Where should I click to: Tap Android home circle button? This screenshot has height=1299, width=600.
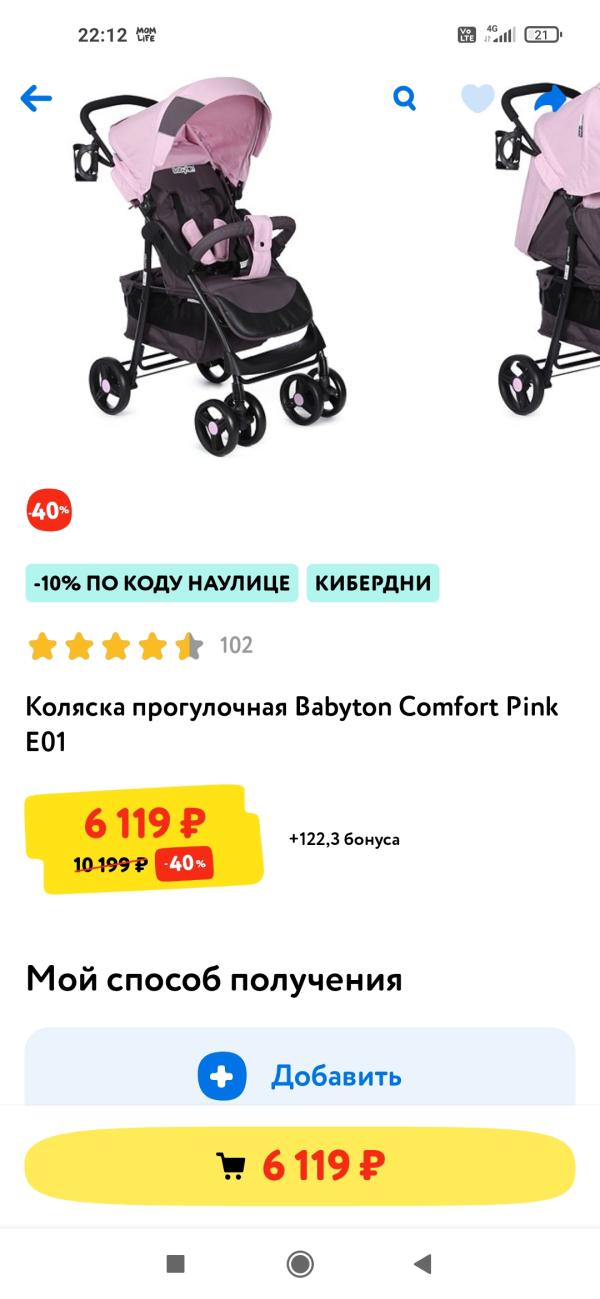[300, 1264]
